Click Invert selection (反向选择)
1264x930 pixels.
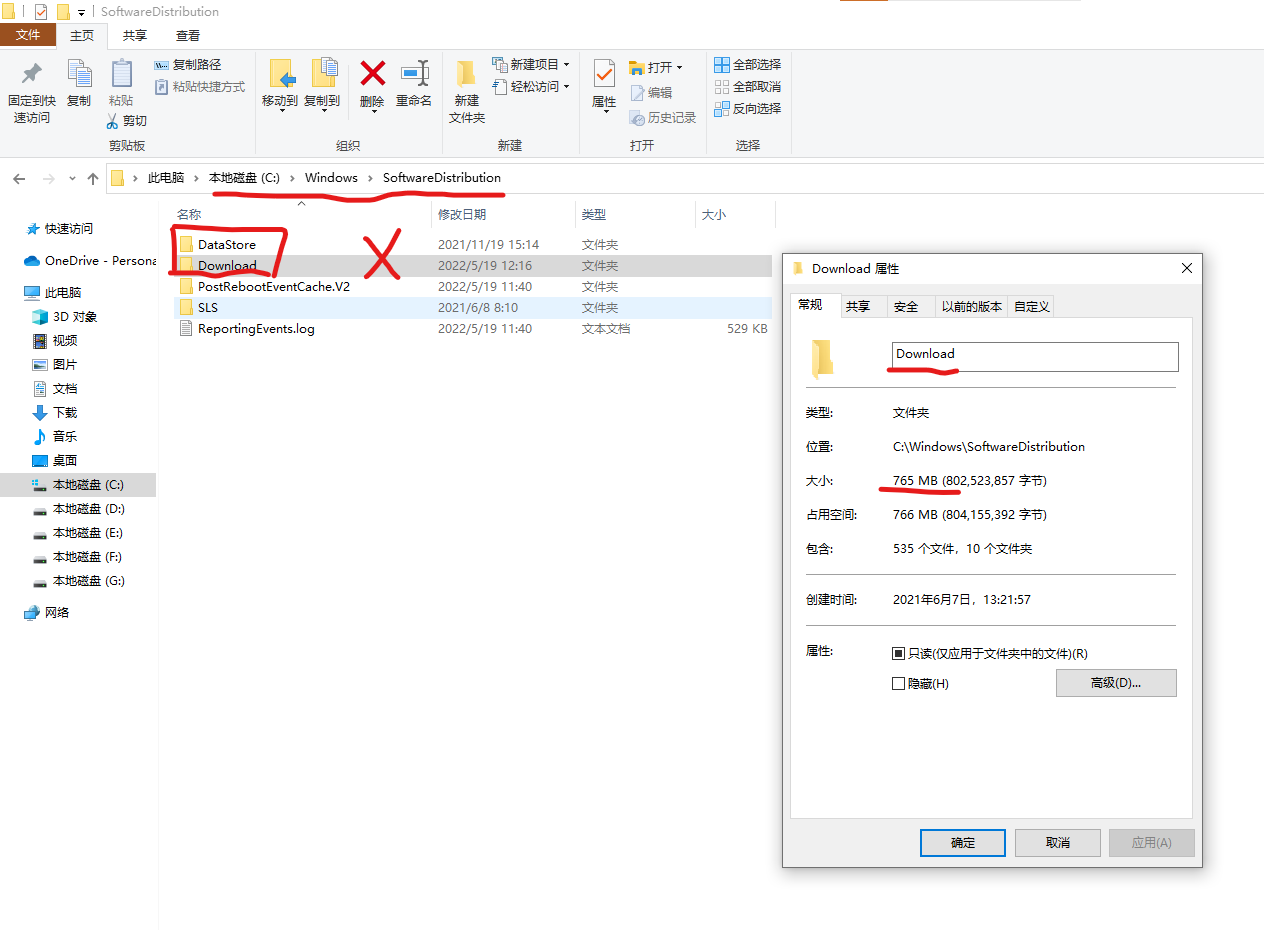pos(747,109)
